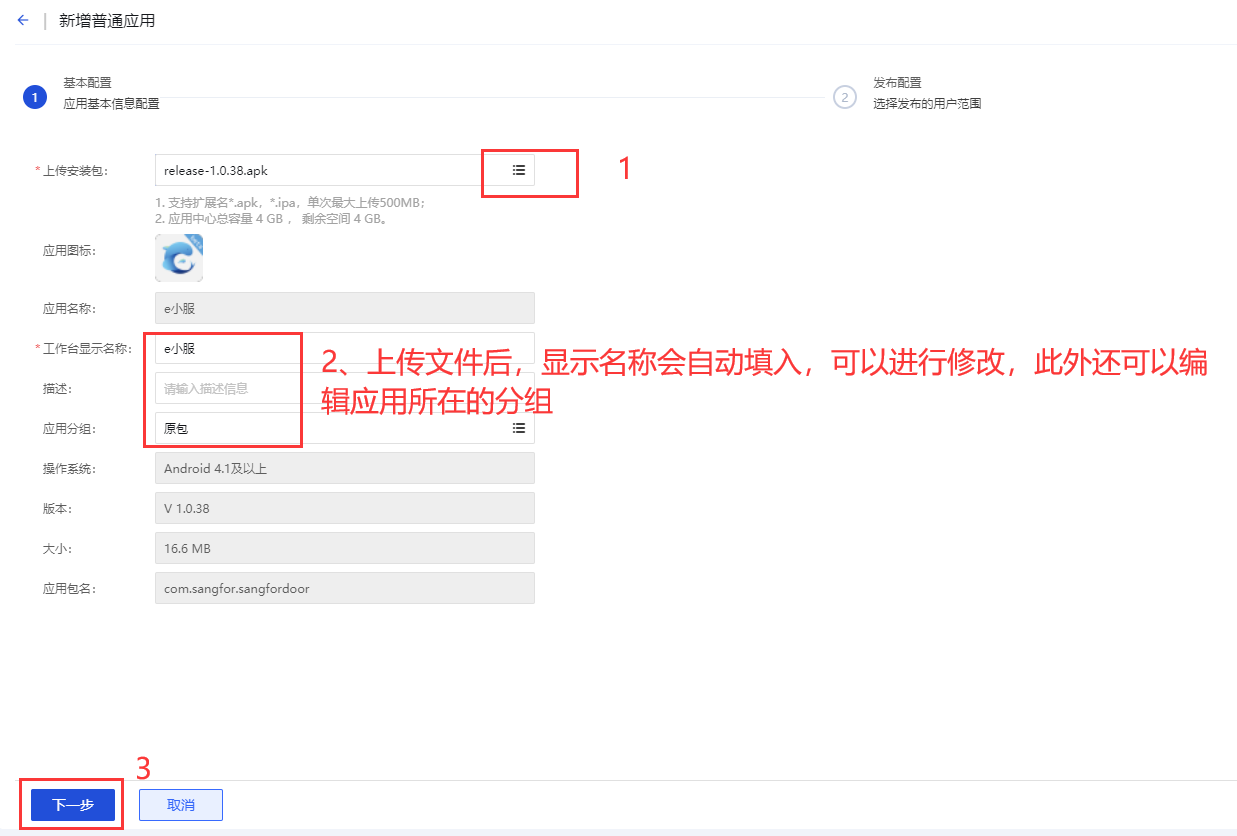Click the 基本配置 step title
The height and width of the screenshot is (836, 1237).
87,83
